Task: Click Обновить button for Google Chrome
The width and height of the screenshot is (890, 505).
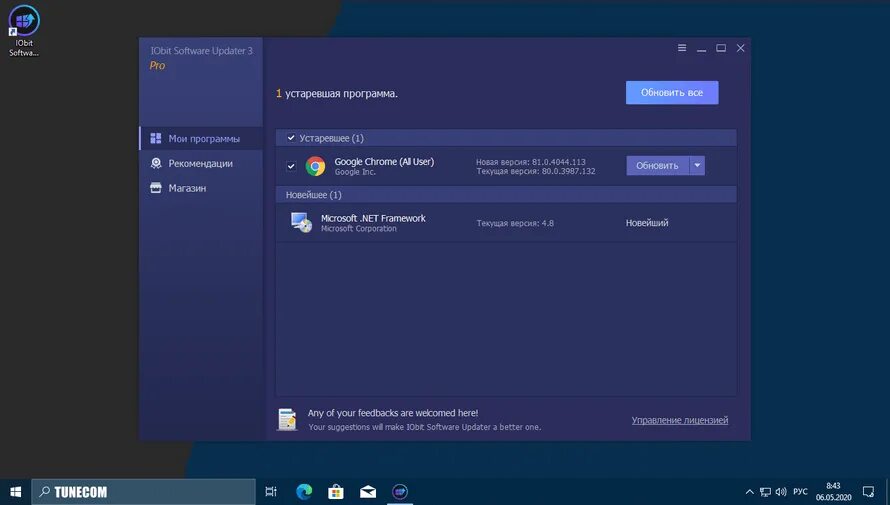Action: pyautogui.click(x=657, y=166)
